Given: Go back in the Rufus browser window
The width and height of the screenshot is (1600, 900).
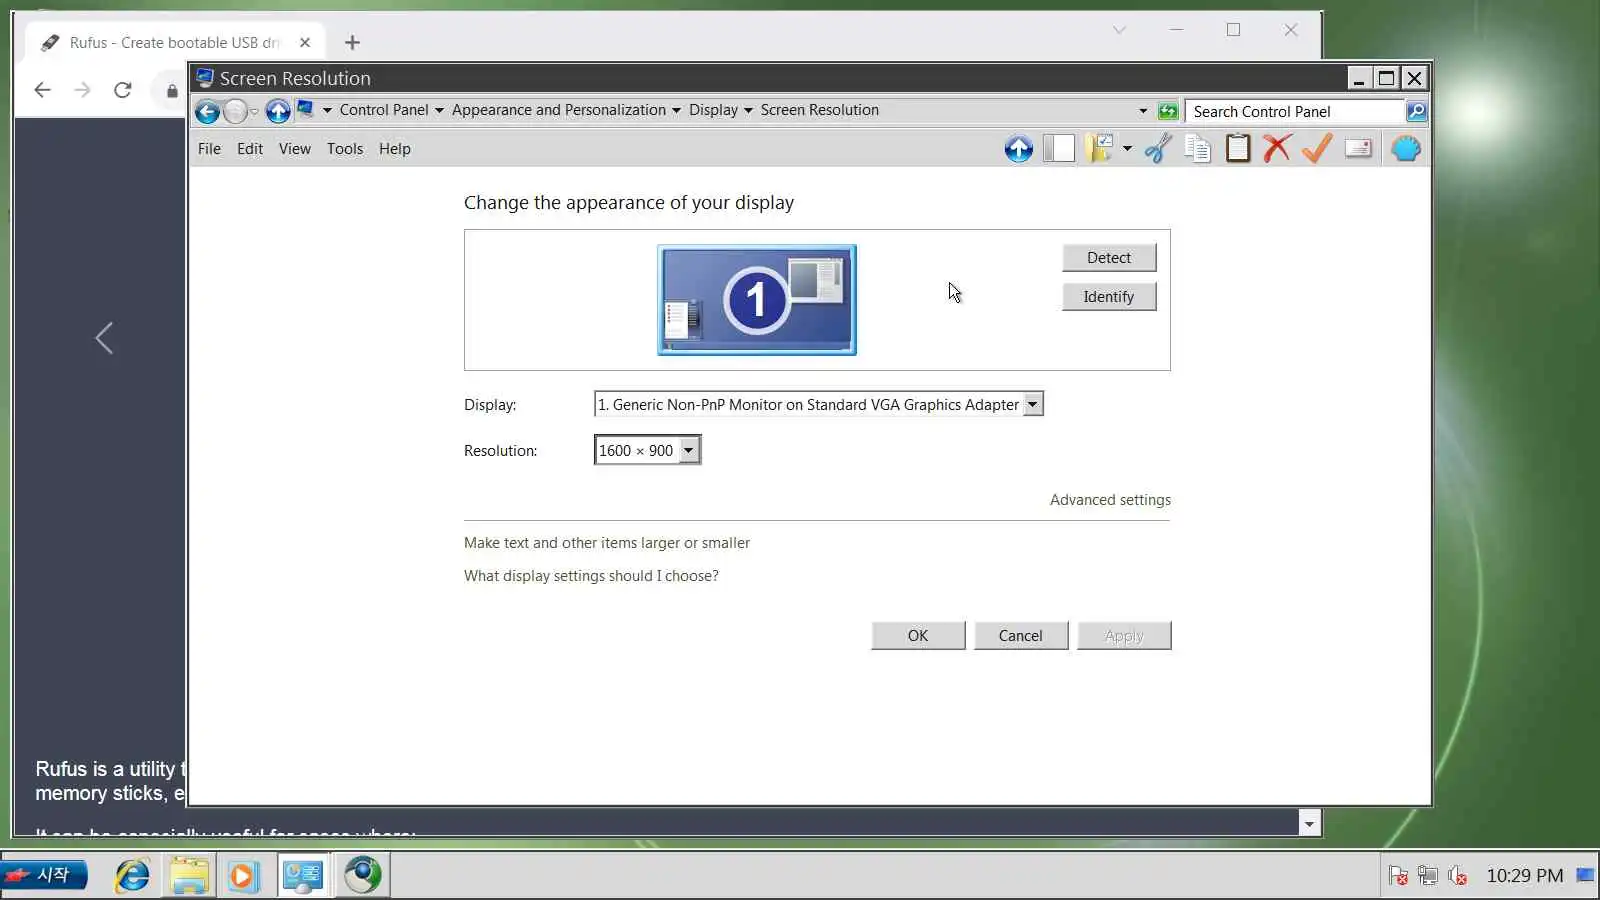Looking at the screenshot, I should [42, 90].
